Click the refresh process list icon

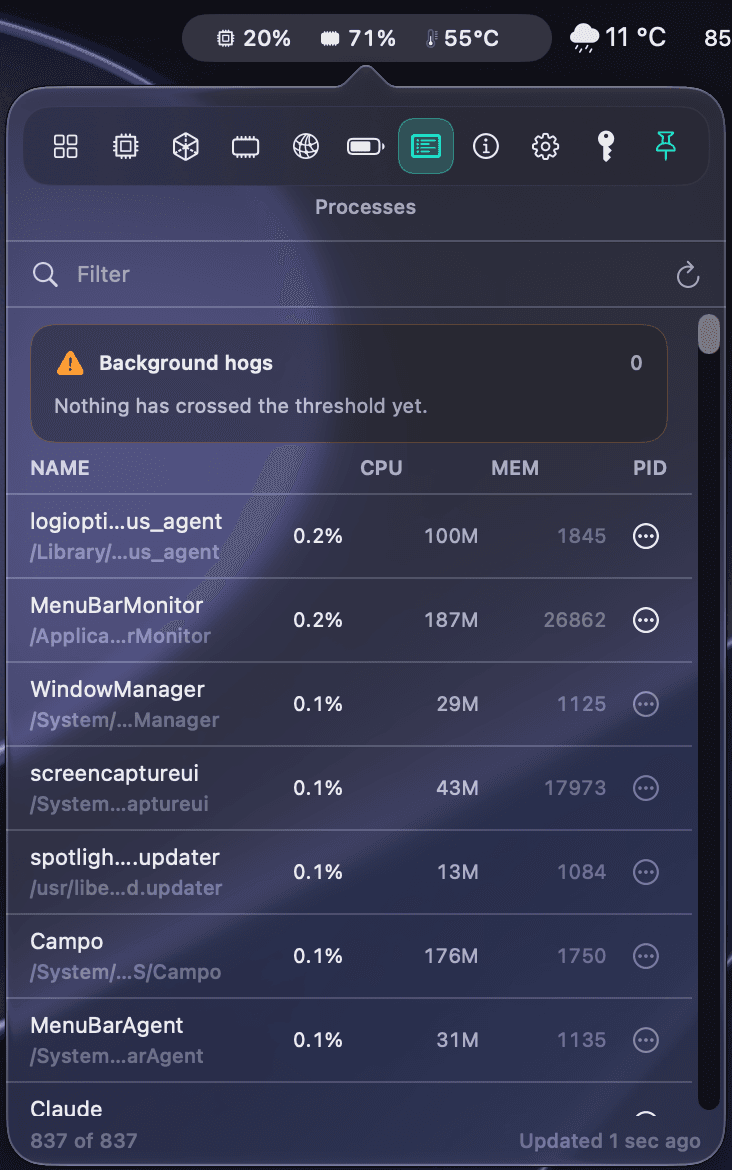[x=688, y=275]
